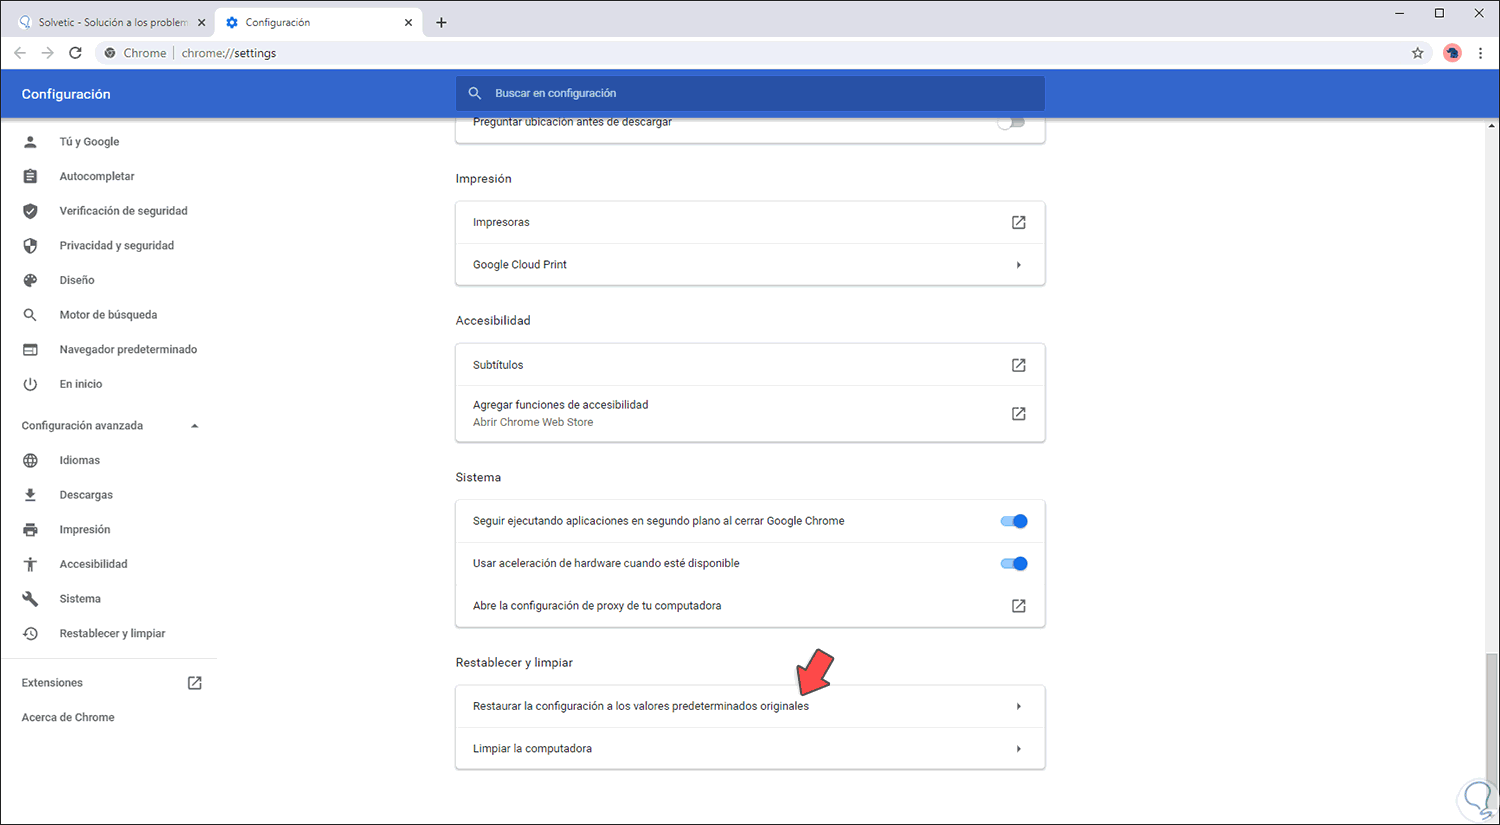Click the En inicio power icon

(30, 384)
